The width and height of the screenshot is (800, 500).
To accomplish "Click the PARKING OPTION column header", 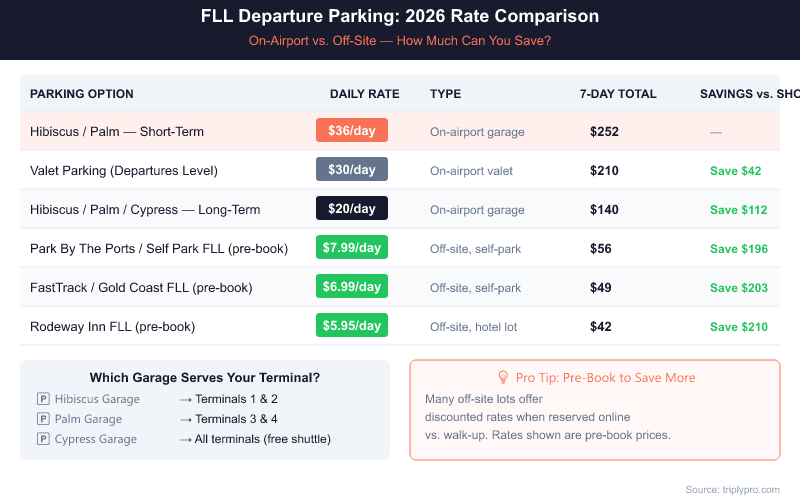I will point(82,94).
